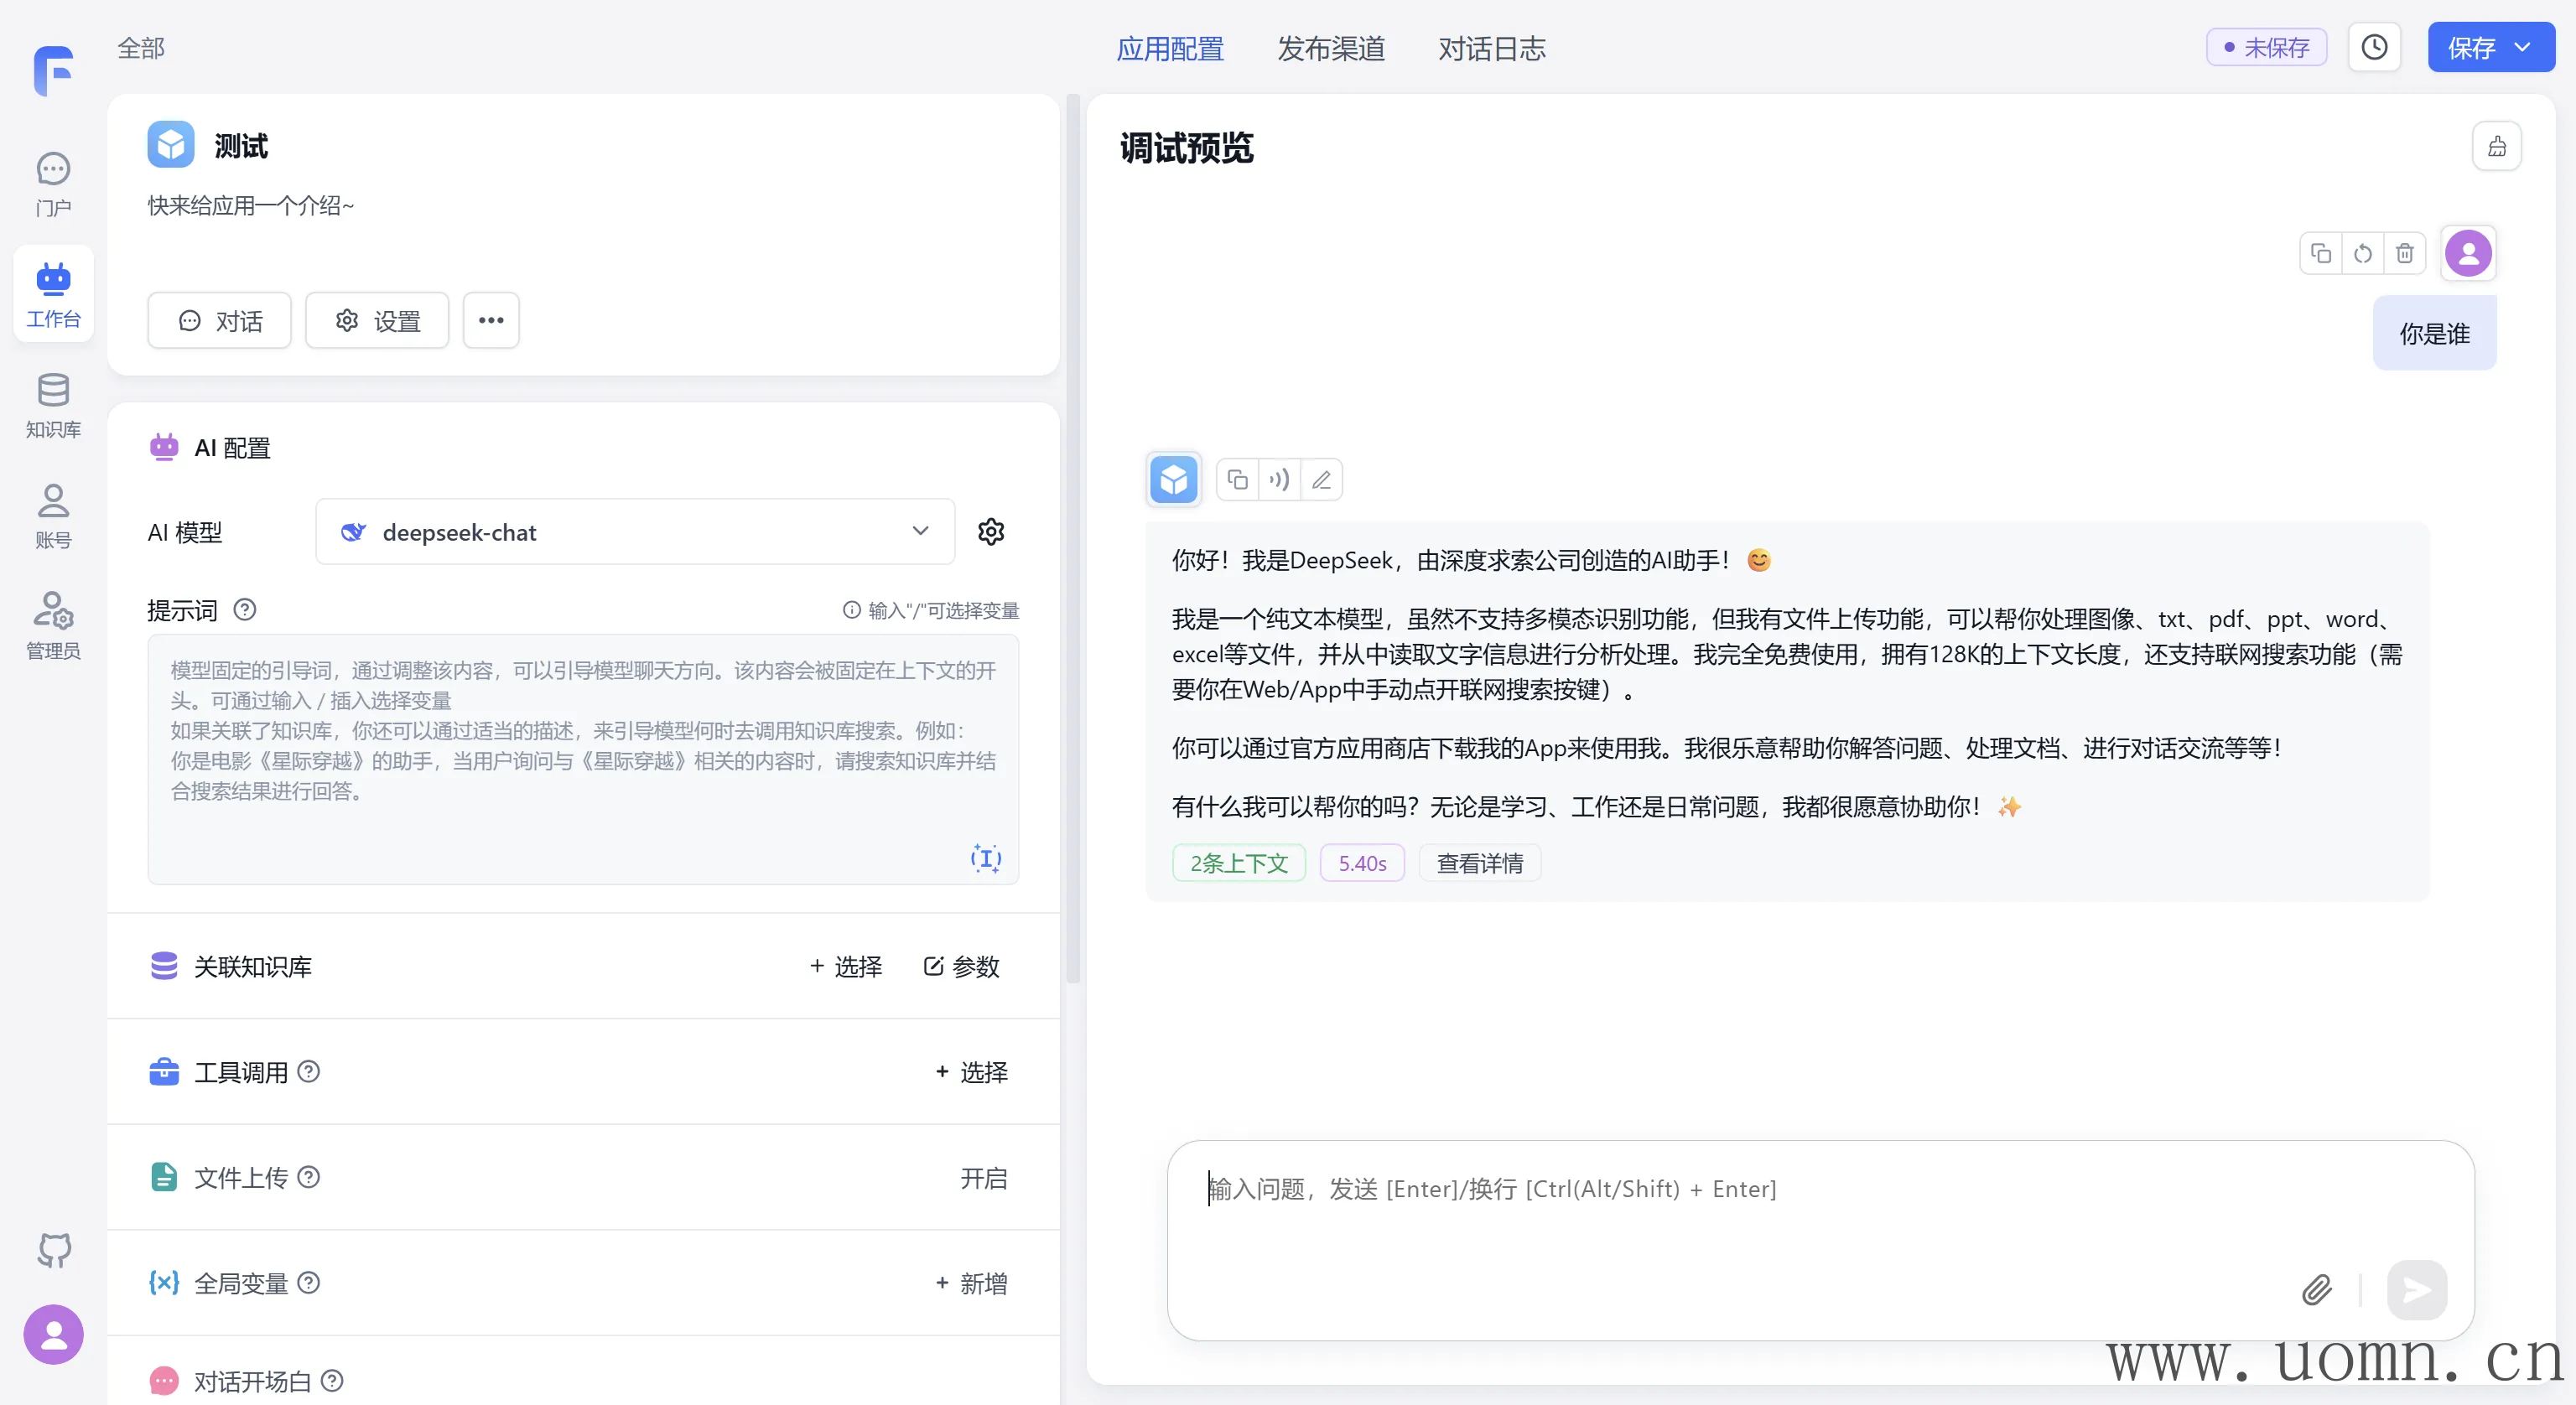Click the config panel vertical scrollbar
This screenshot has height=1405, width=2576.
tap(1073, 540)
